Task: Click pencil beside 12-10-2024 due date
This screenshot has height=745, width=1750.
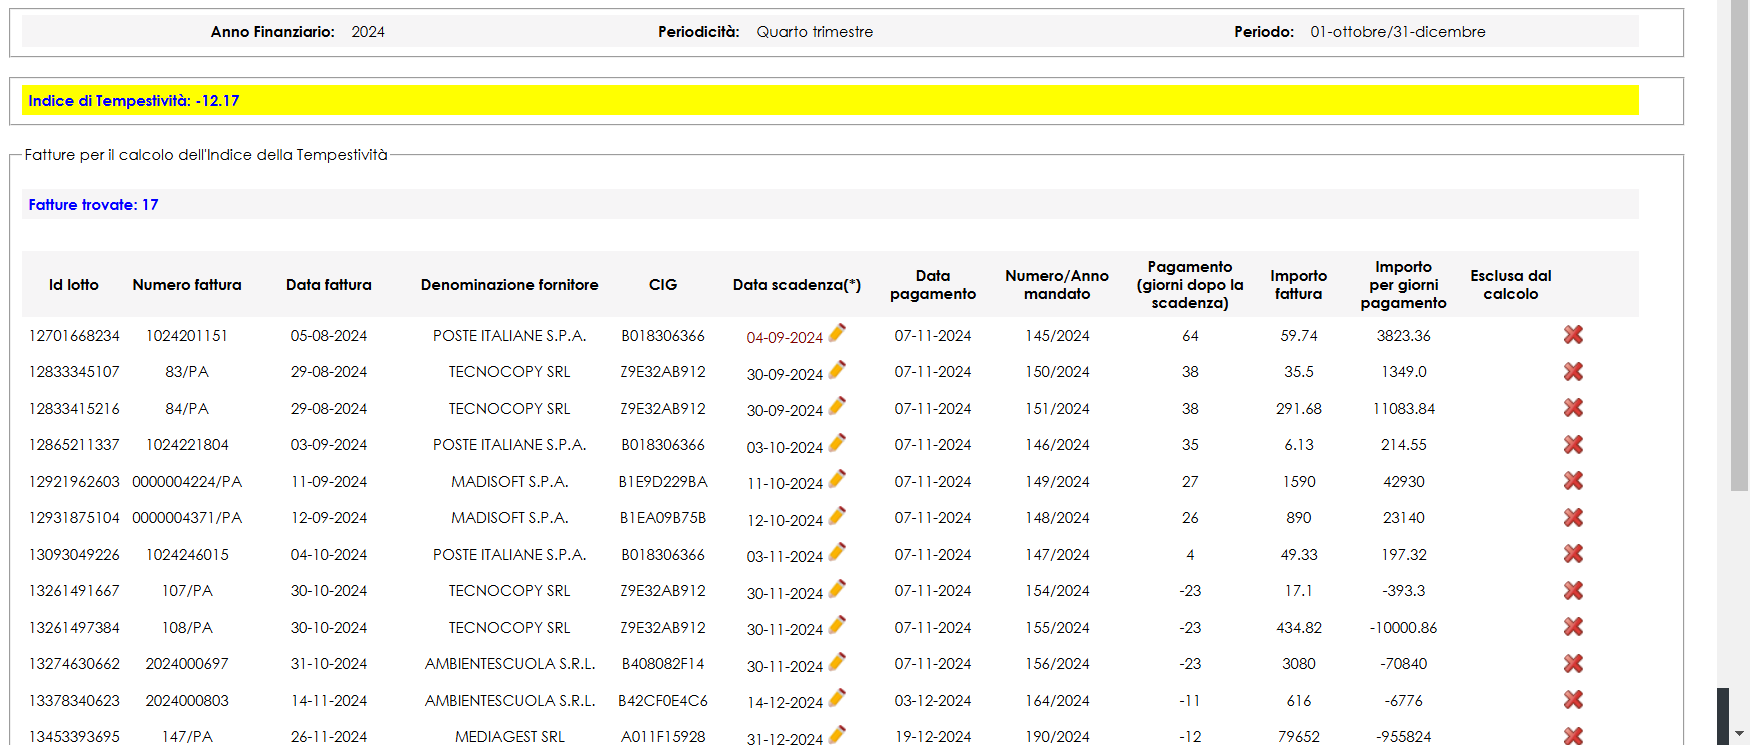Action: pos(837,516)
